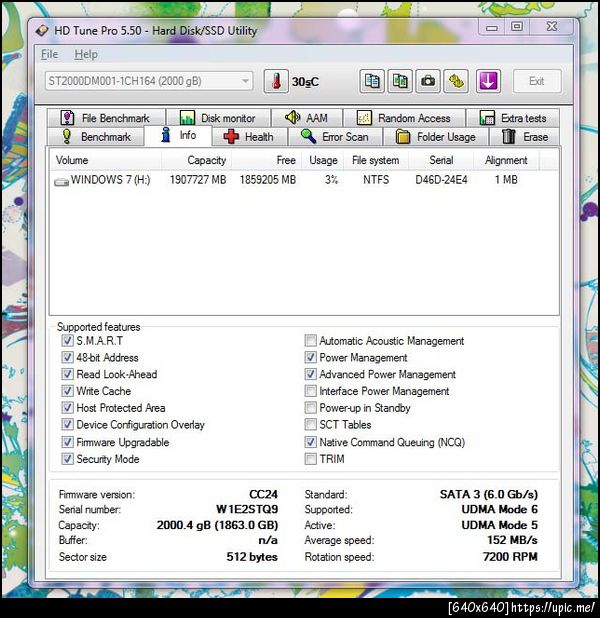Maximize the HD Tune Pro window
600x618 pixels.
[x=517, y=27]
